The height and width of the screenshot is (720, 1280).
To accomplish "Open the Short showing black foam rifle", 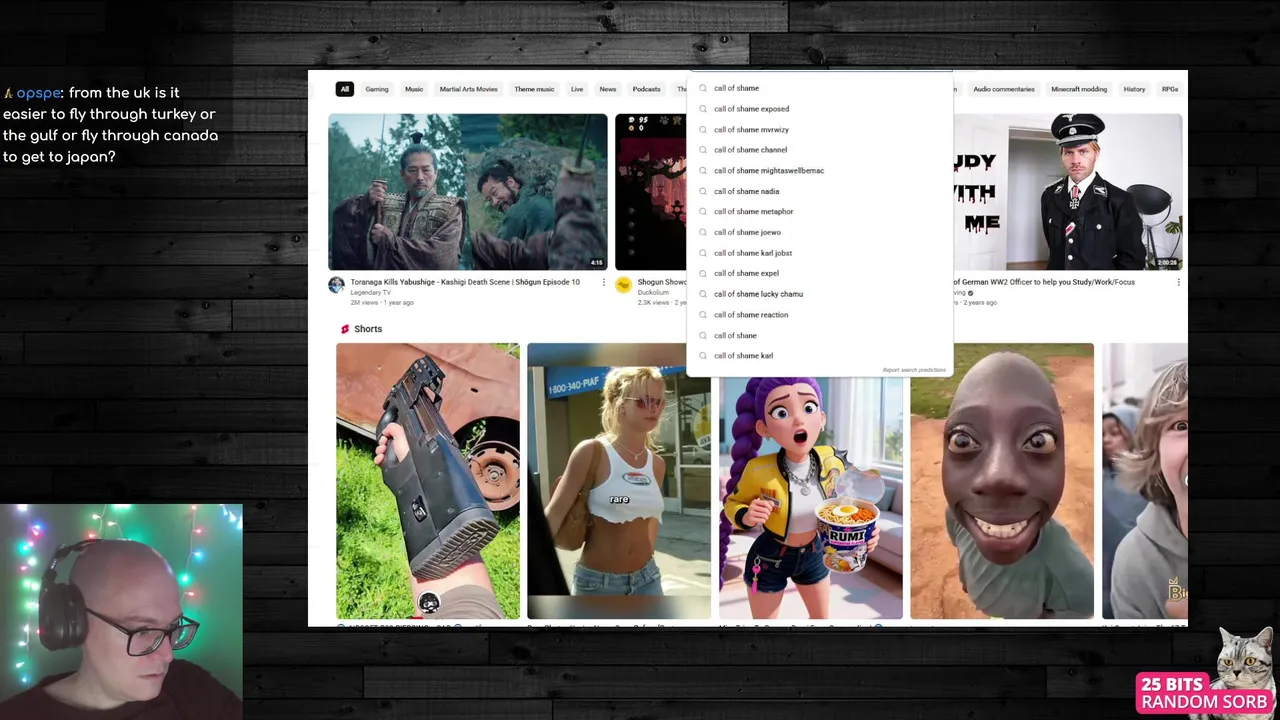I will (428, 481).
